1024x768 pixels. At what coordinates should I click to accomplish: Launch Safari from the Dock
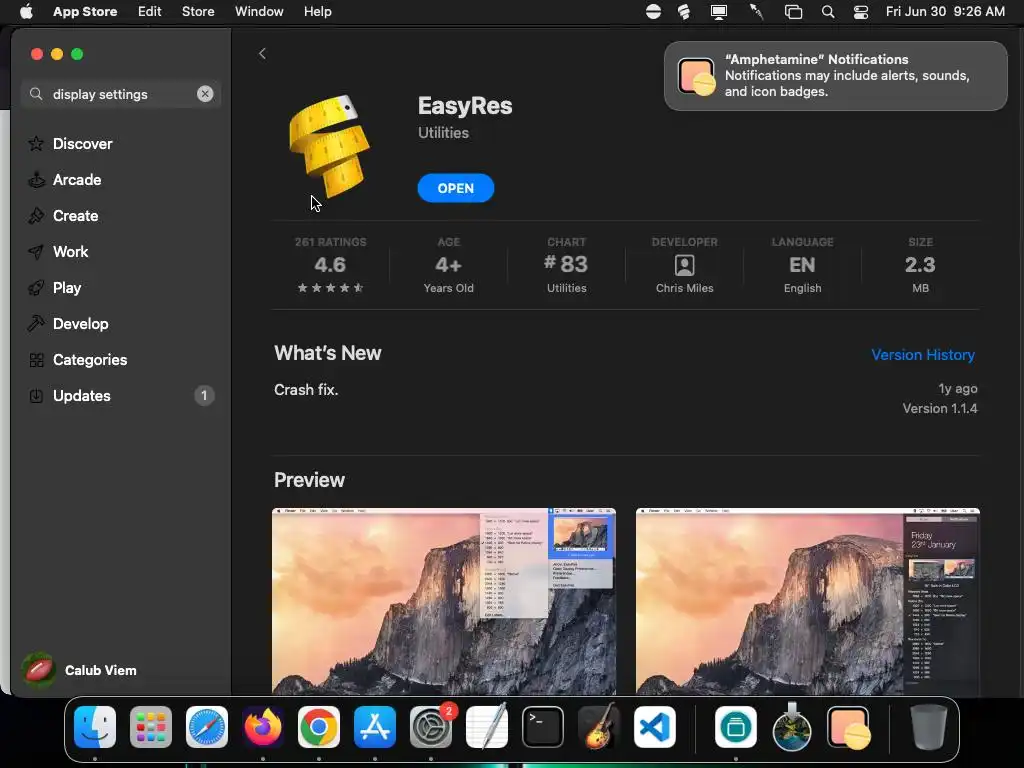pyautogui.click(x=206, y=727)
